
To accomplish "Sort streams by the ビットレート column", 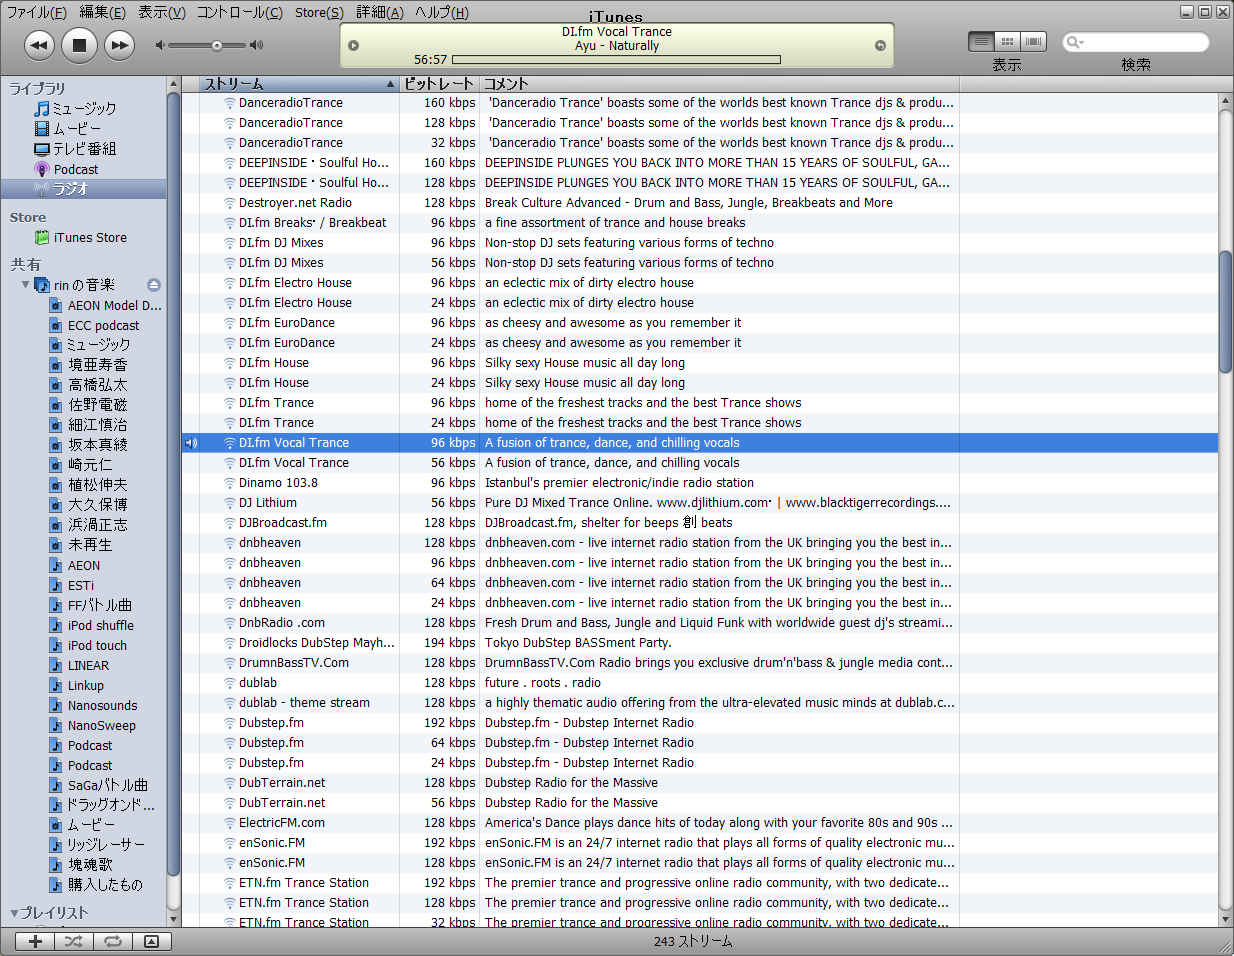I will click(x=440, y=84).
